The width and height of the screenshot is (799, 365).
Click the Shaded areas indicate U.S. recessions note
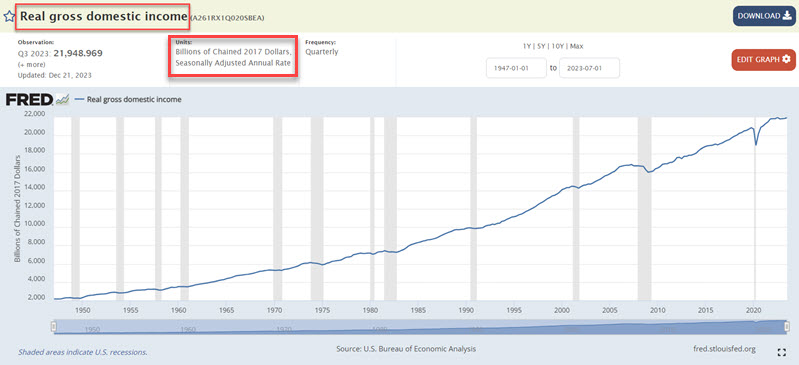click(x=83, y=352)
